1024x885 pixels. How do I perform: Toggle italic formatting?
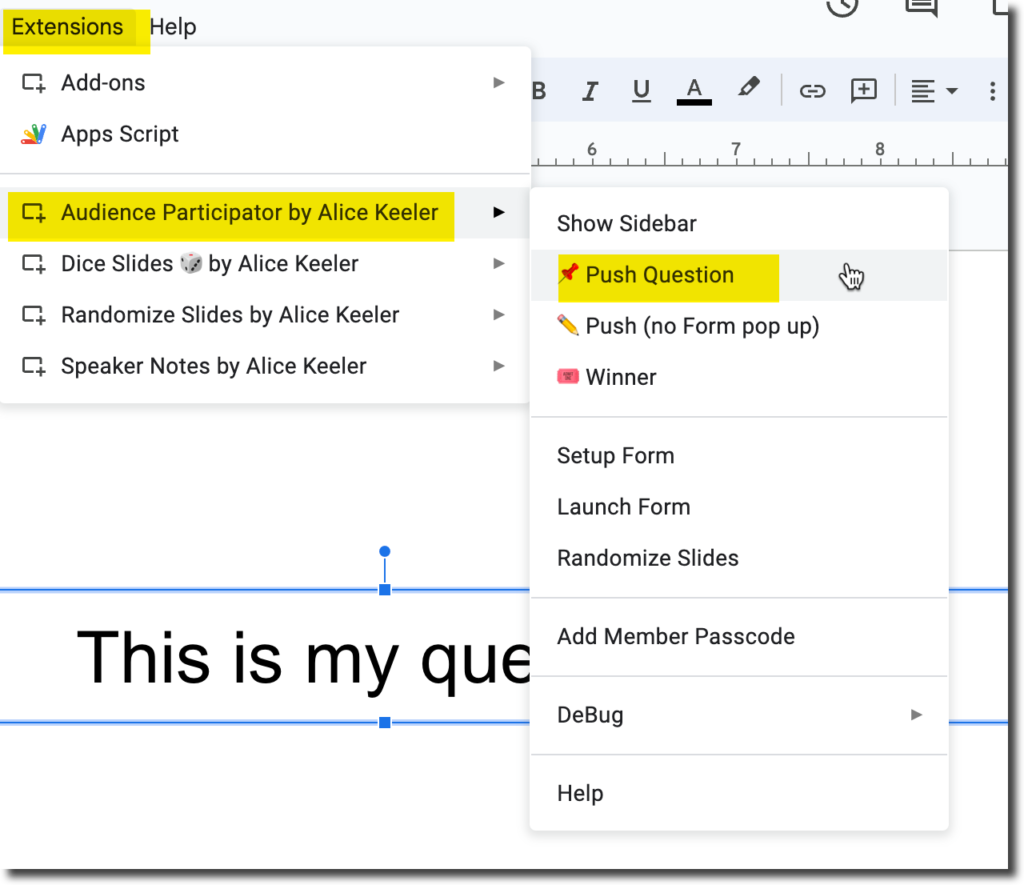(590, 91)
